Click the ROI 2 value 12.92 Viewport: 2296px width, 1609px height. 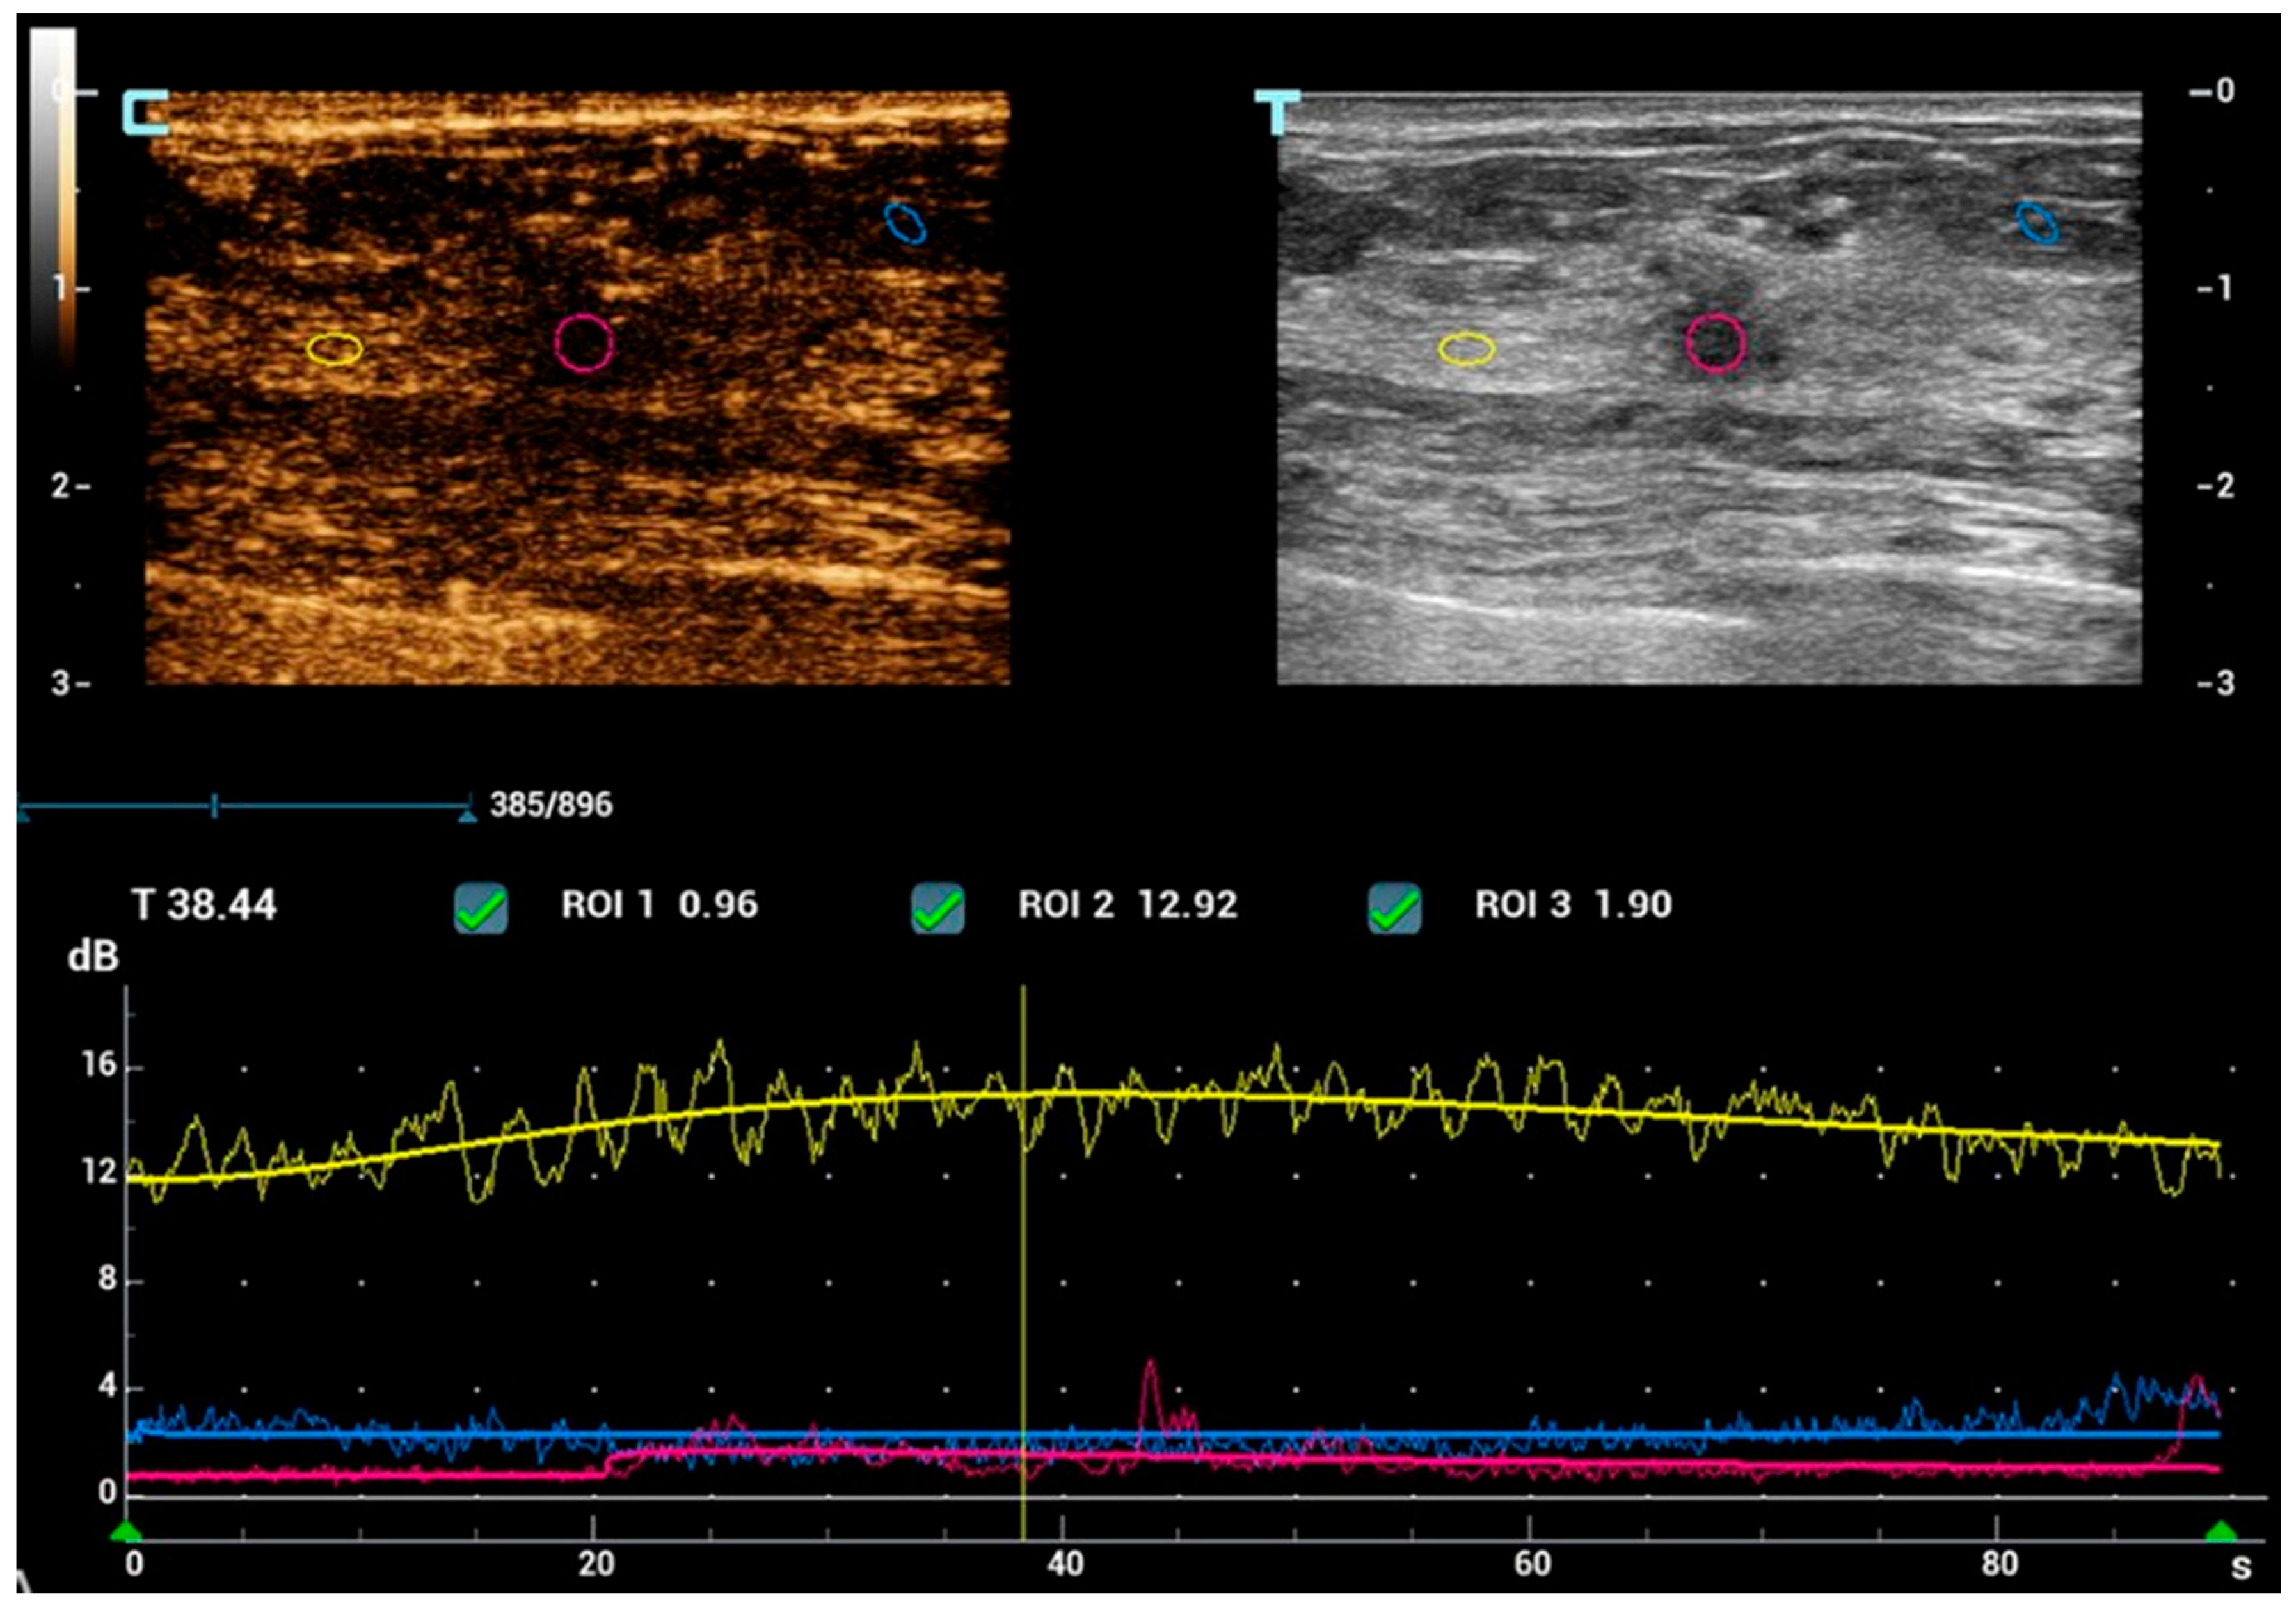(x=1188, y=905)
